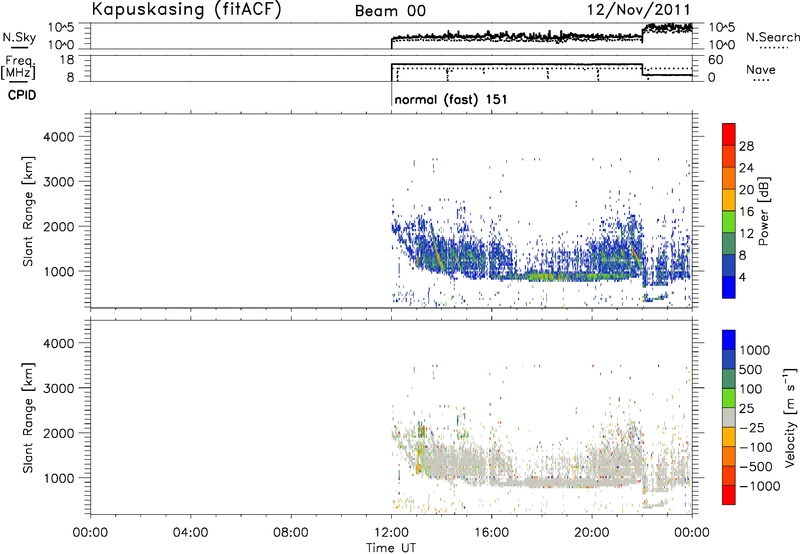Click 'Slant Range [km]' label of power panel

pos(28,211)
